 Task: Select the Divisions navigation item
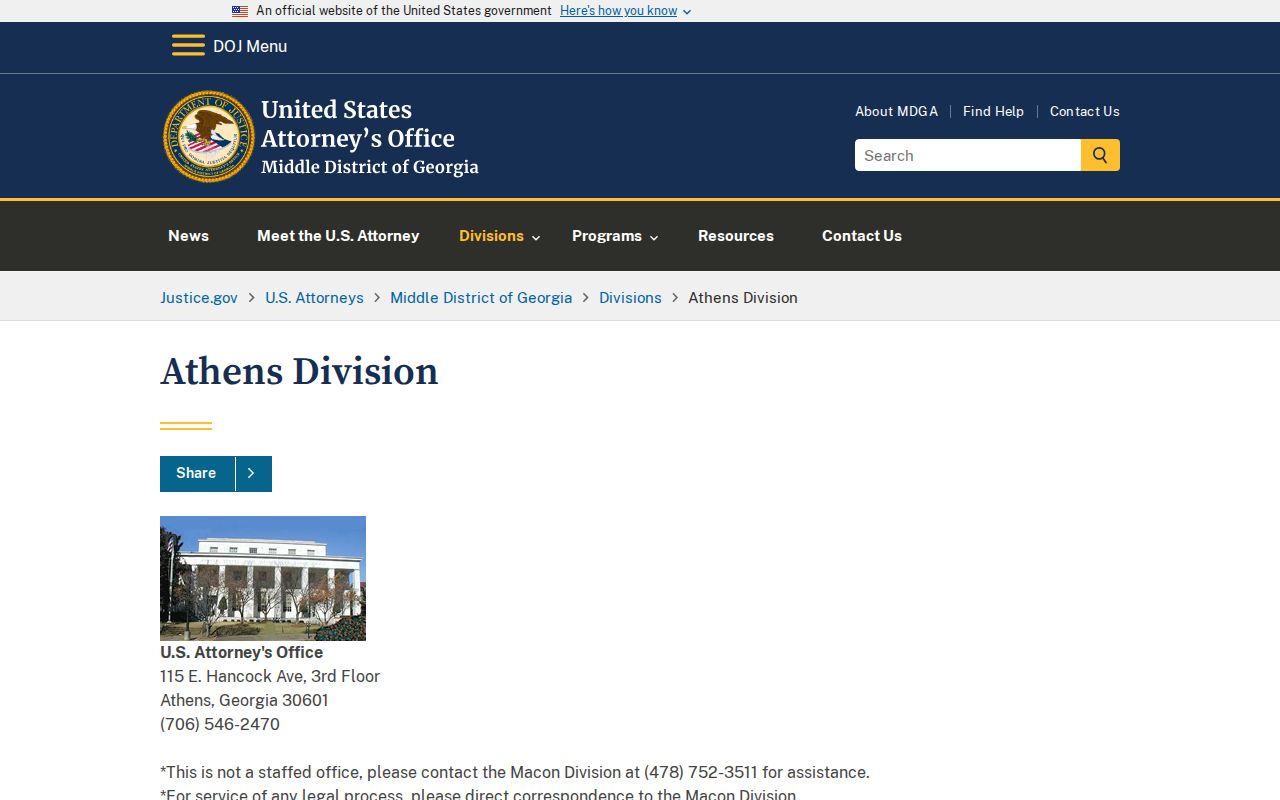click(x=491, y=236)
